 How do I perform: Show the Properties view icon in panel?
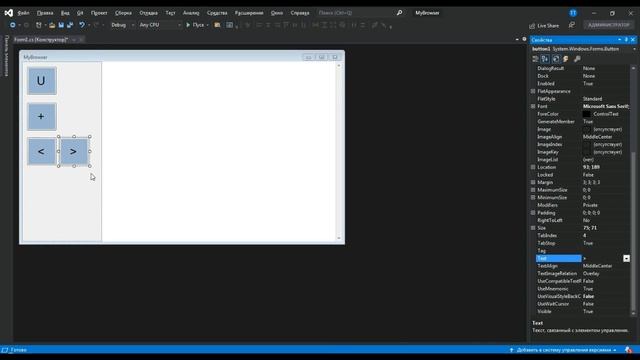tap(556, 59)
